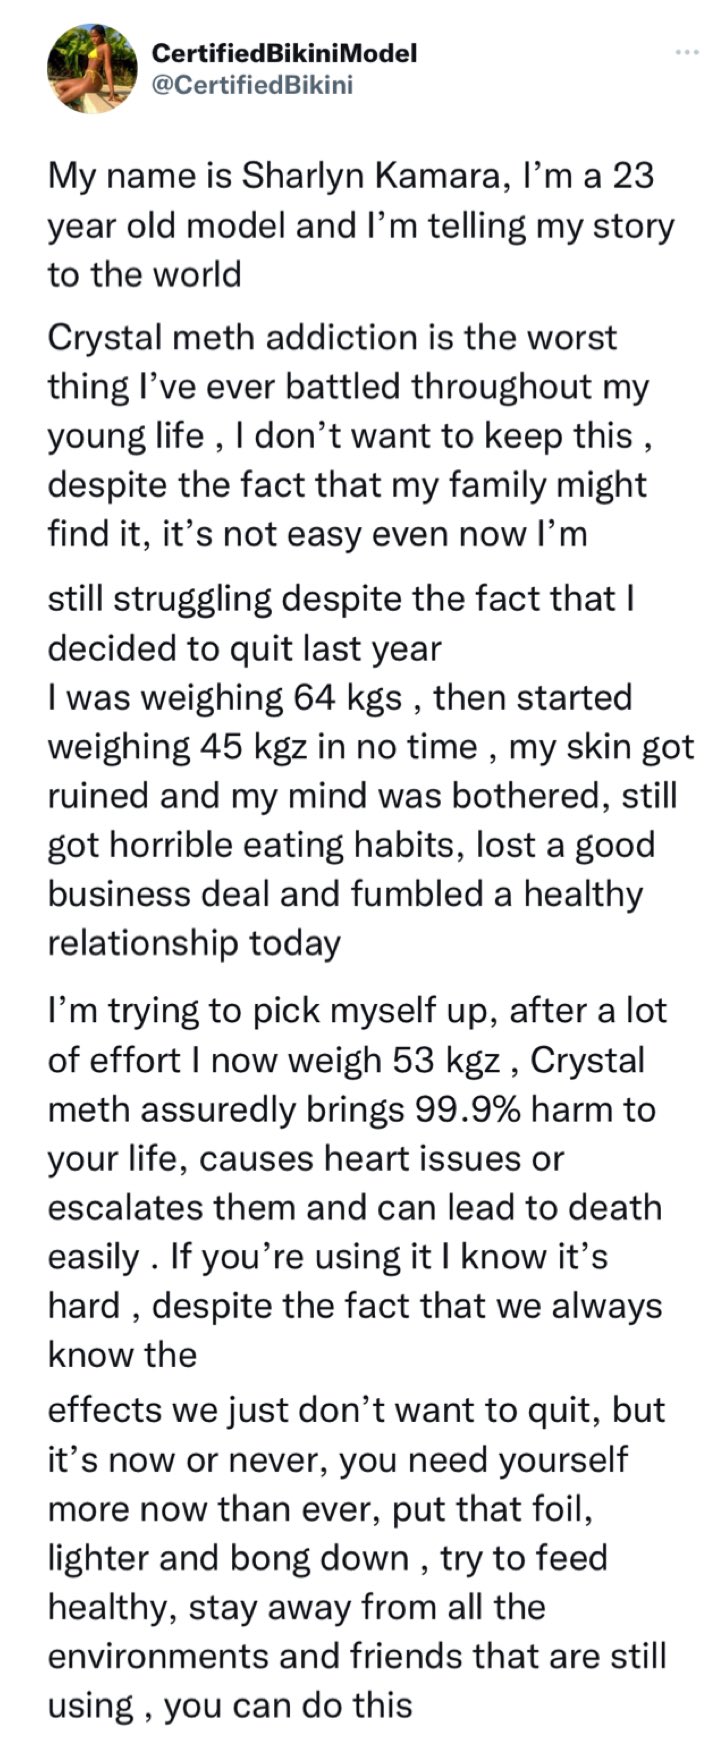Open the CertifiedBikiniModel display name link
Screen dimensions: 716x1762
[284, 53]
